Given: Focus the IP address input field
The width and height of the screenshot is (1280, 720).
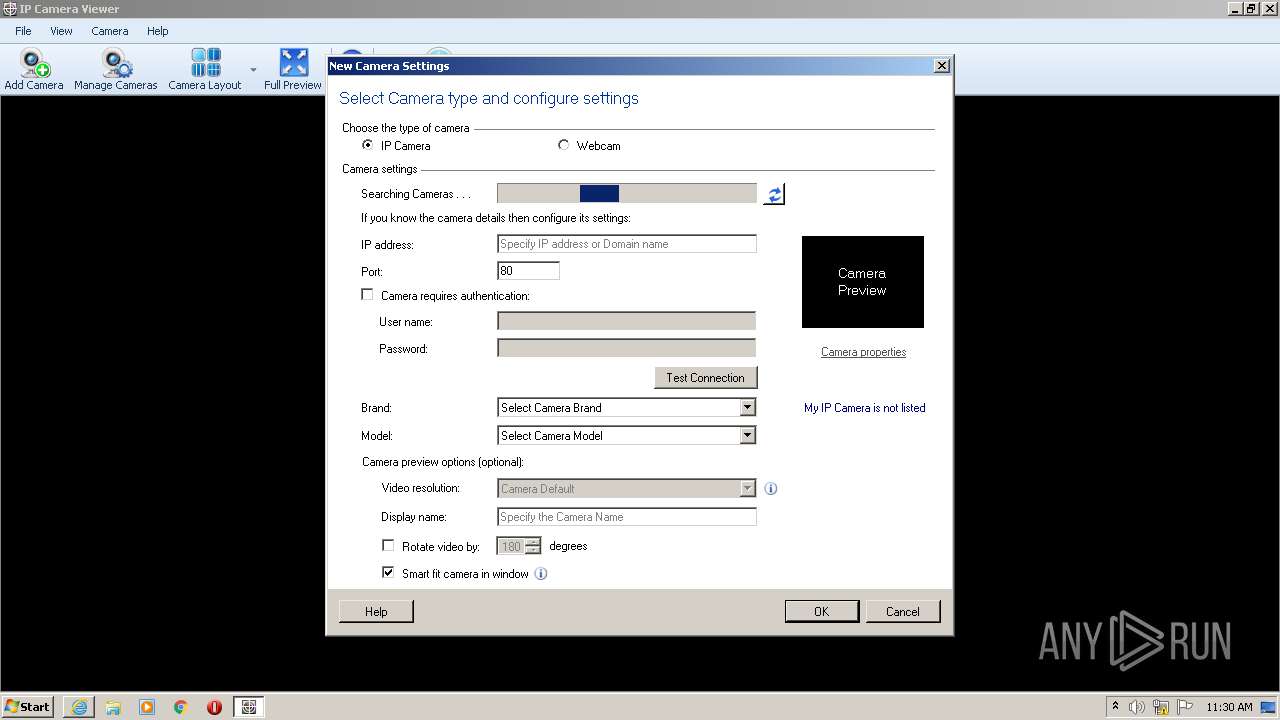Looking at the screenshot, I should [627, 244].
